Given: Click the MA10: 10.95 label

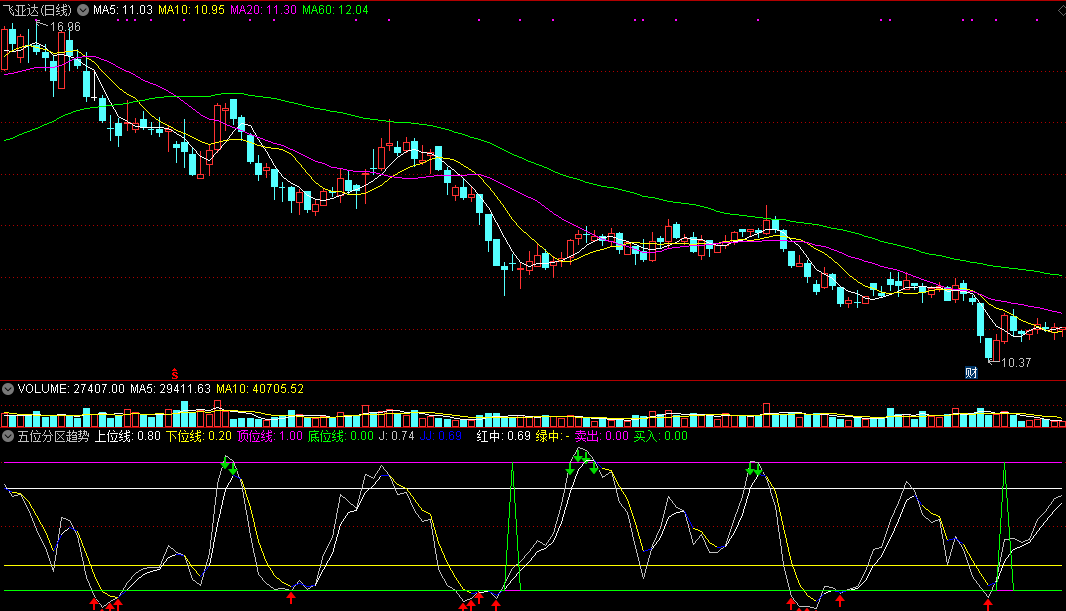Looking at the screenshot, I should [191, 10].
